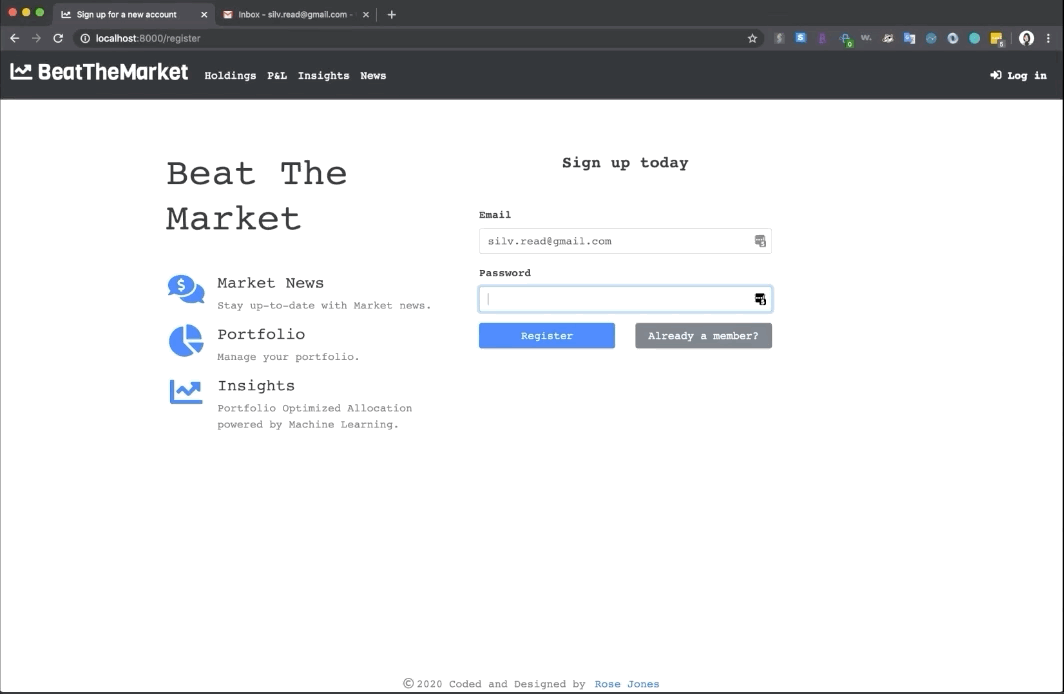The height and width of the screenshot is (694, 1064).
Task: Click the light blue ring extension icon
Action: click(953, 39)
